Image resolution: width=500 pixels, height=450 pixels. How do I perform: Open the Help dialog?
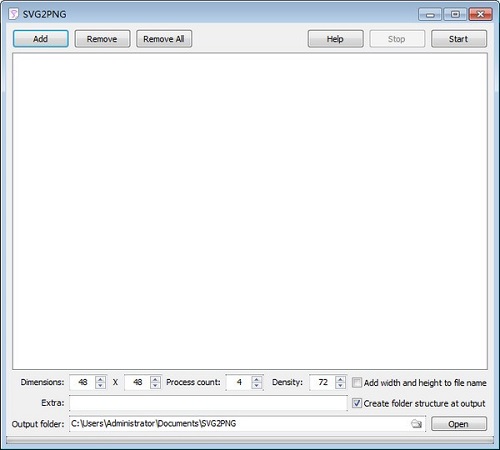click(336, 39)
